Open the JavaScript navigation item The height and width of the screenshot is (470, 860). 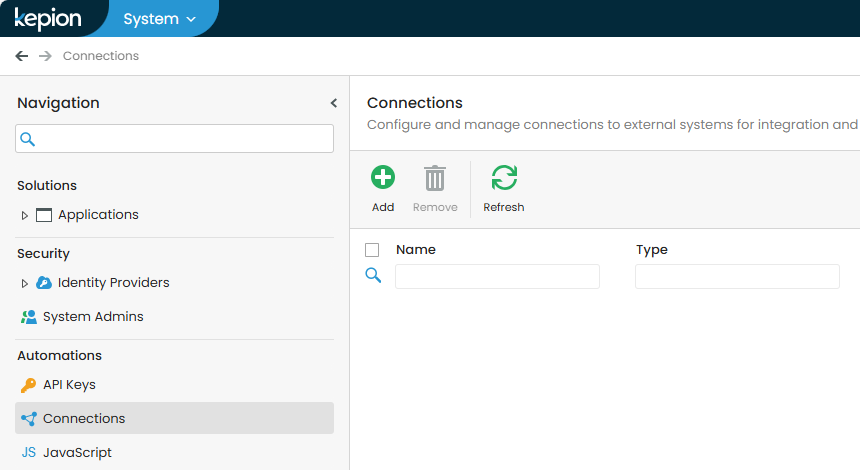77,453
